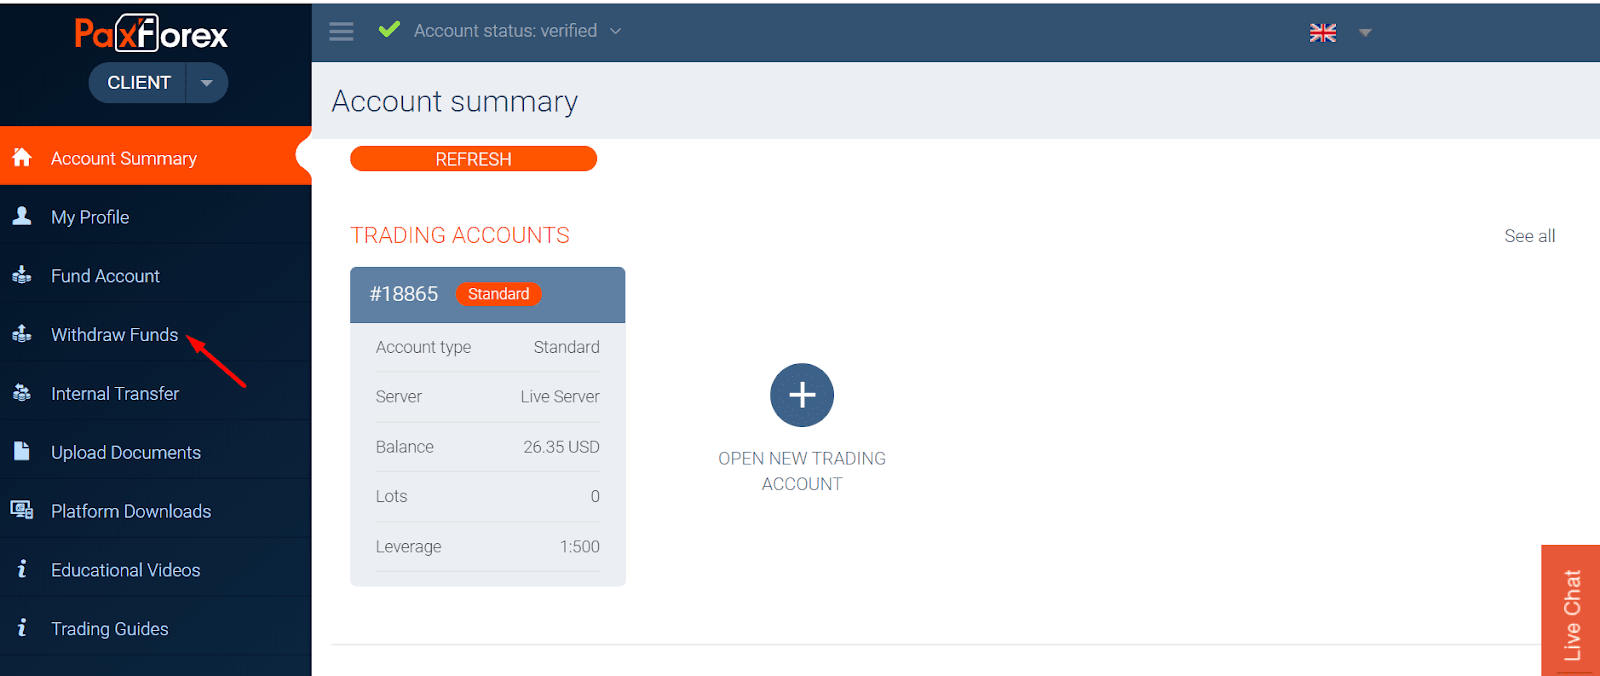Screen dimensions: 1600x676
Task: Click the home icon beside Account Summary
Action: tap(22, 157)
